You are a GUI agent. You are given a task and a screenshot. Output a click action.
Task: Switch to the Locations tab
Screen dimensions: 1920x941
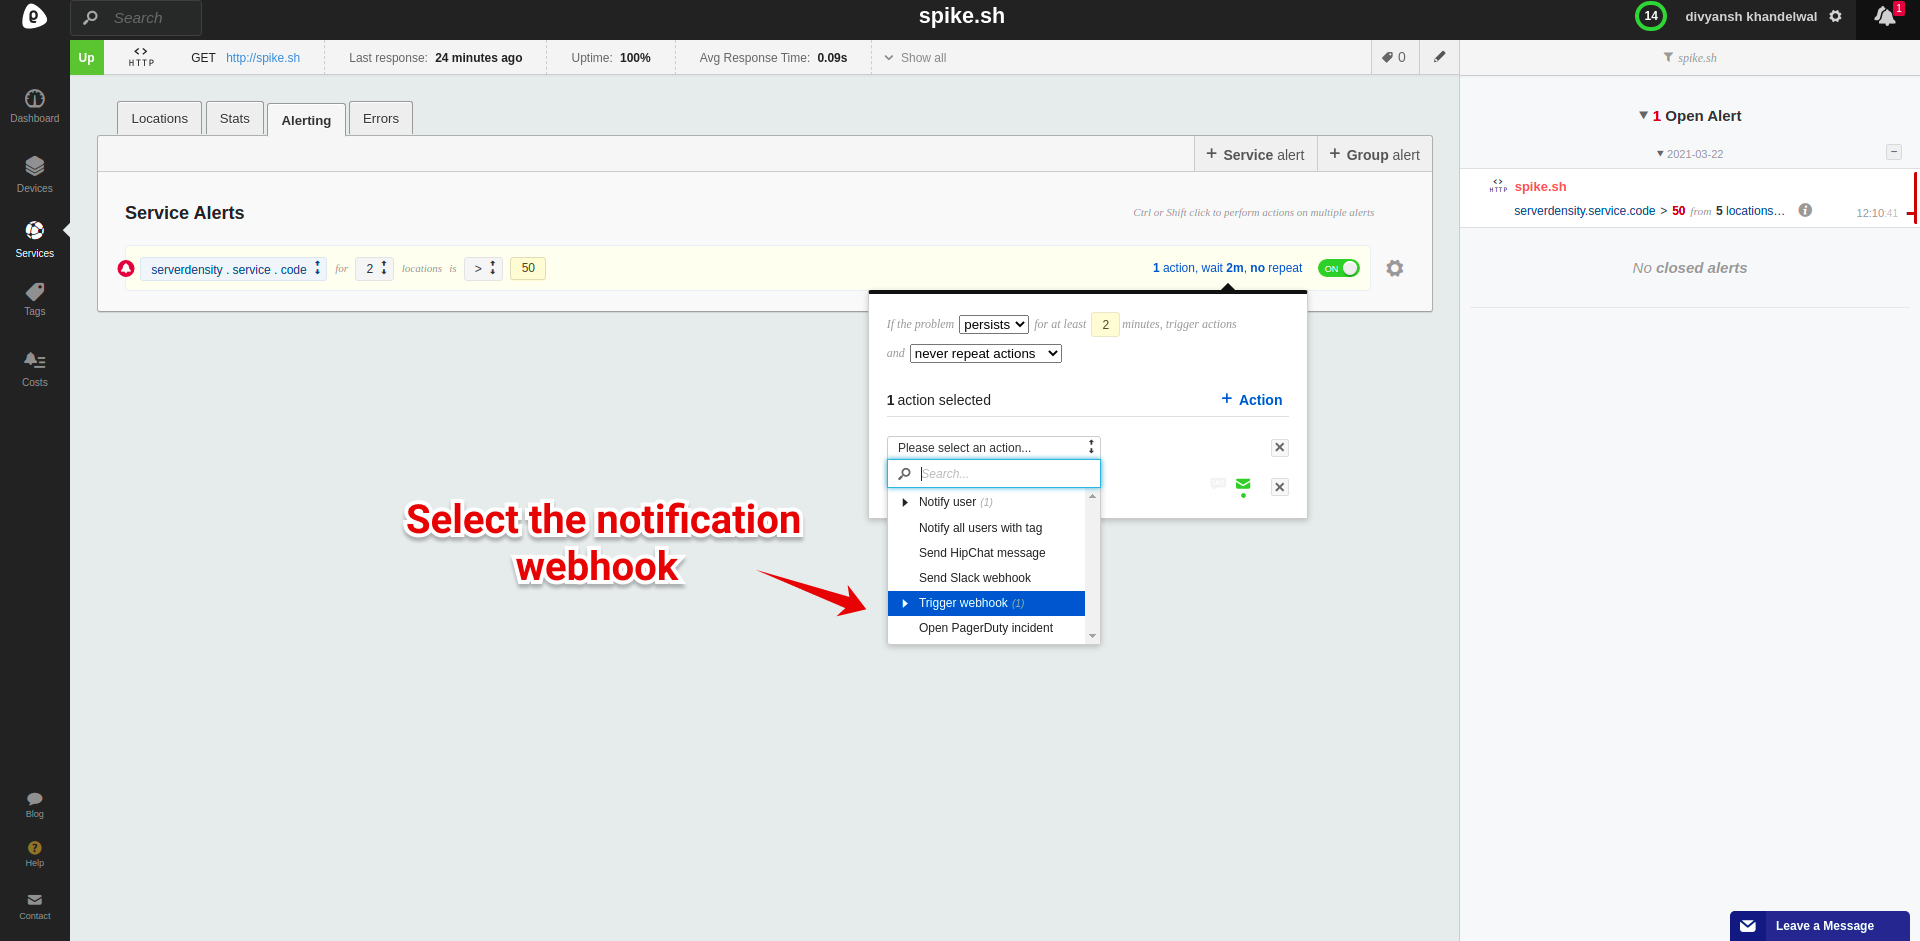point(160,118)
